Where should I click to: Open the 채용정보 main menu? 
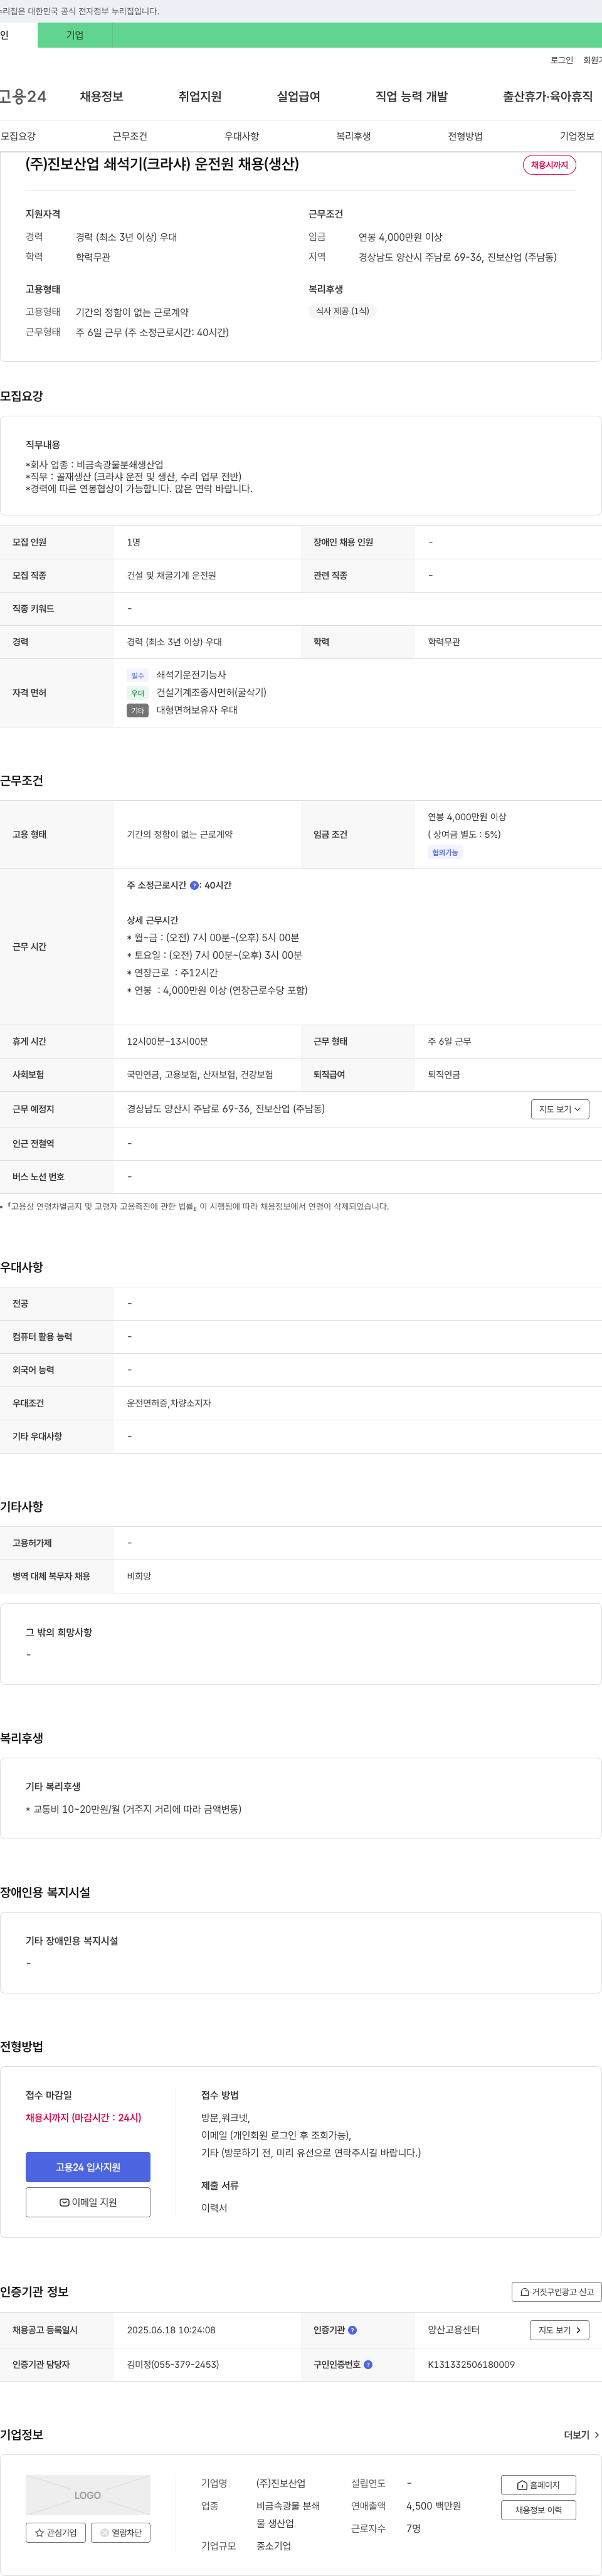[101, 97]
